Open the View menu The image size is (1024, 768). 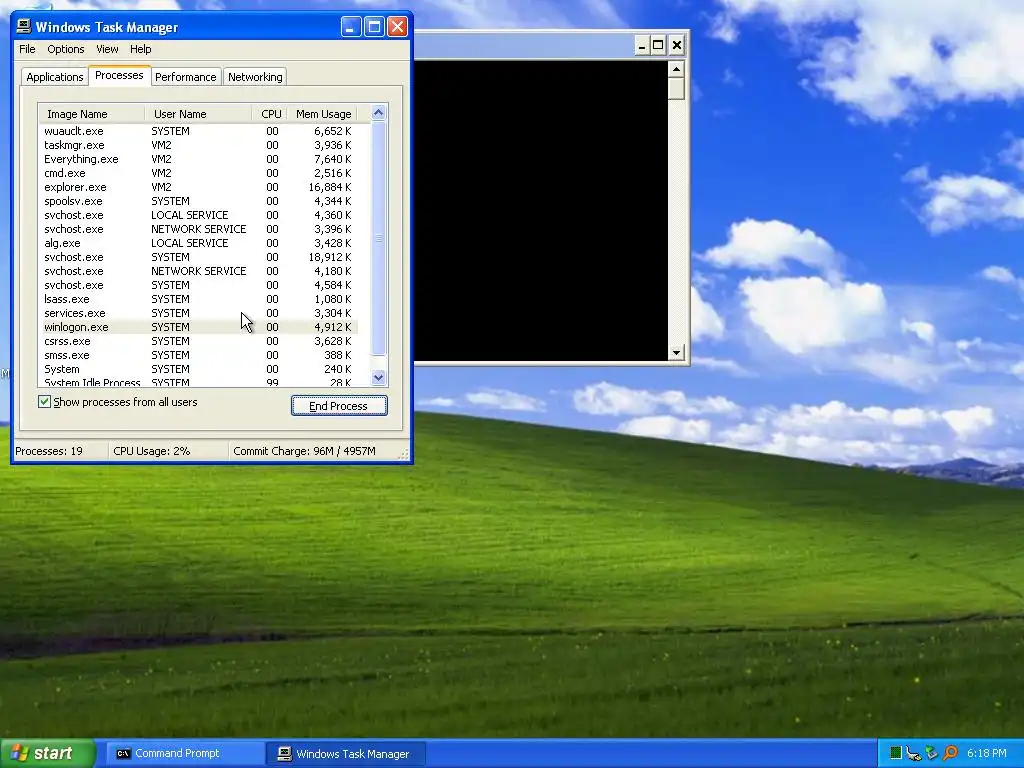coord(107,49)
